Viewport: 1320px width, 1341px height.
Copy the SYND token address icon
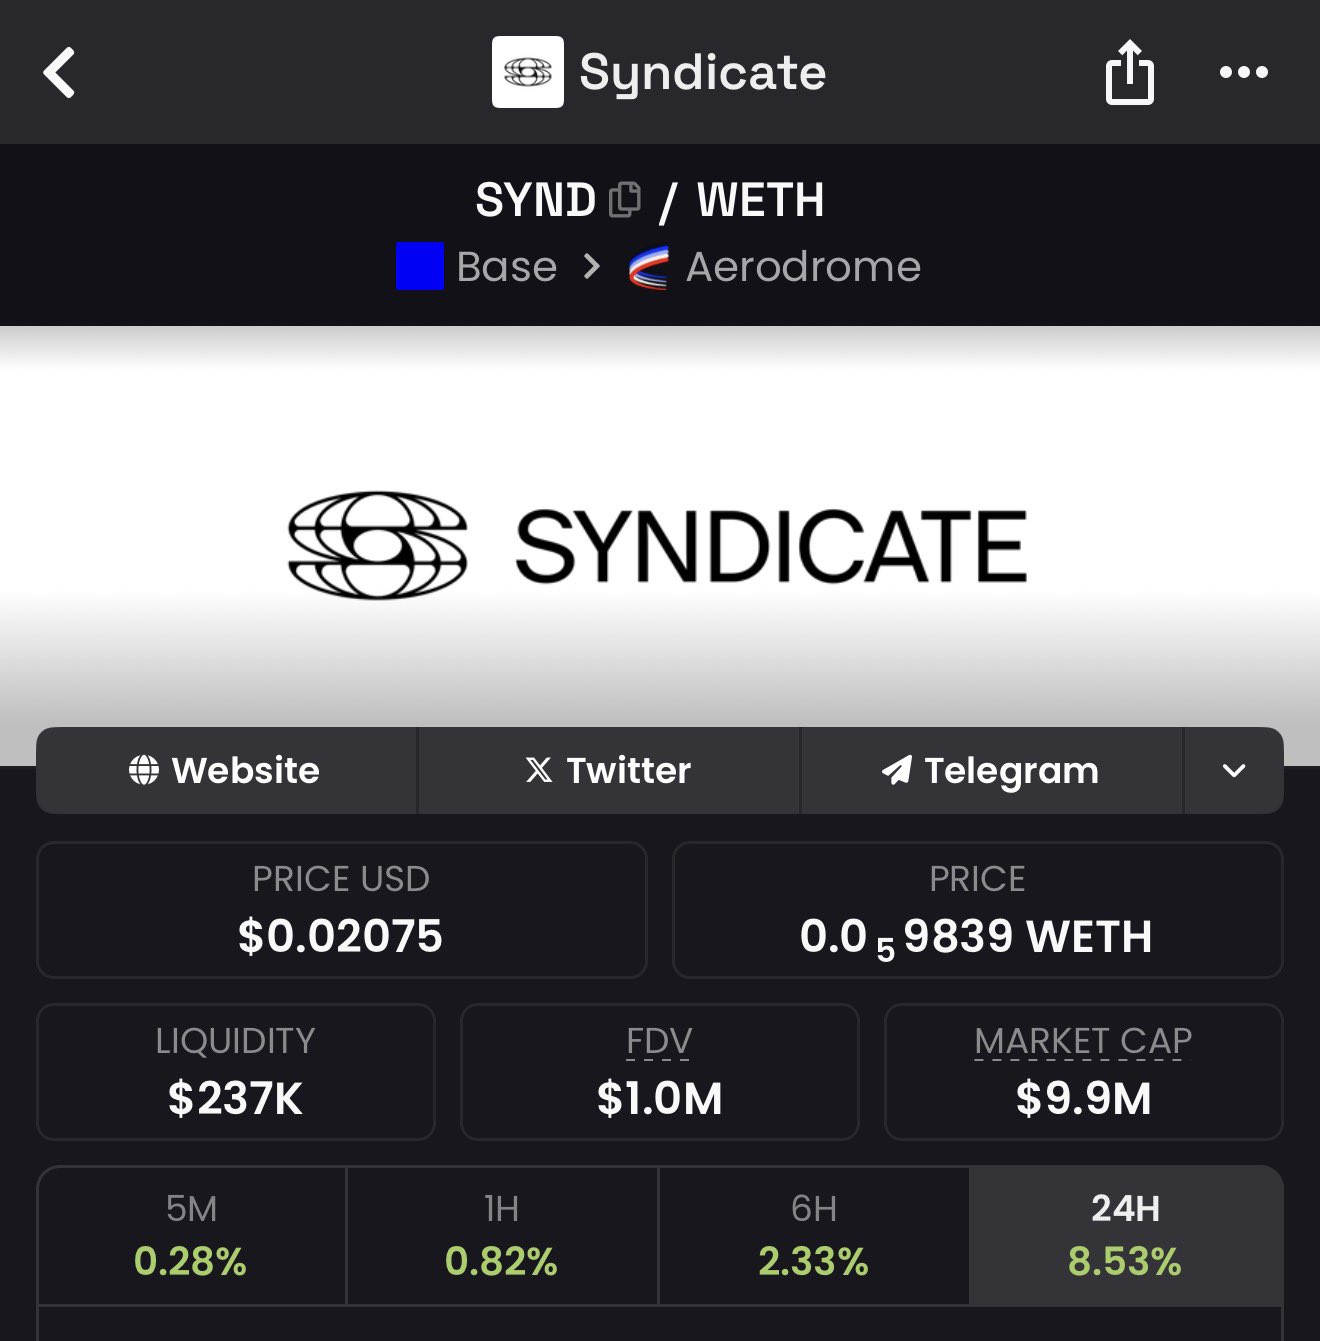click(625, 200)
